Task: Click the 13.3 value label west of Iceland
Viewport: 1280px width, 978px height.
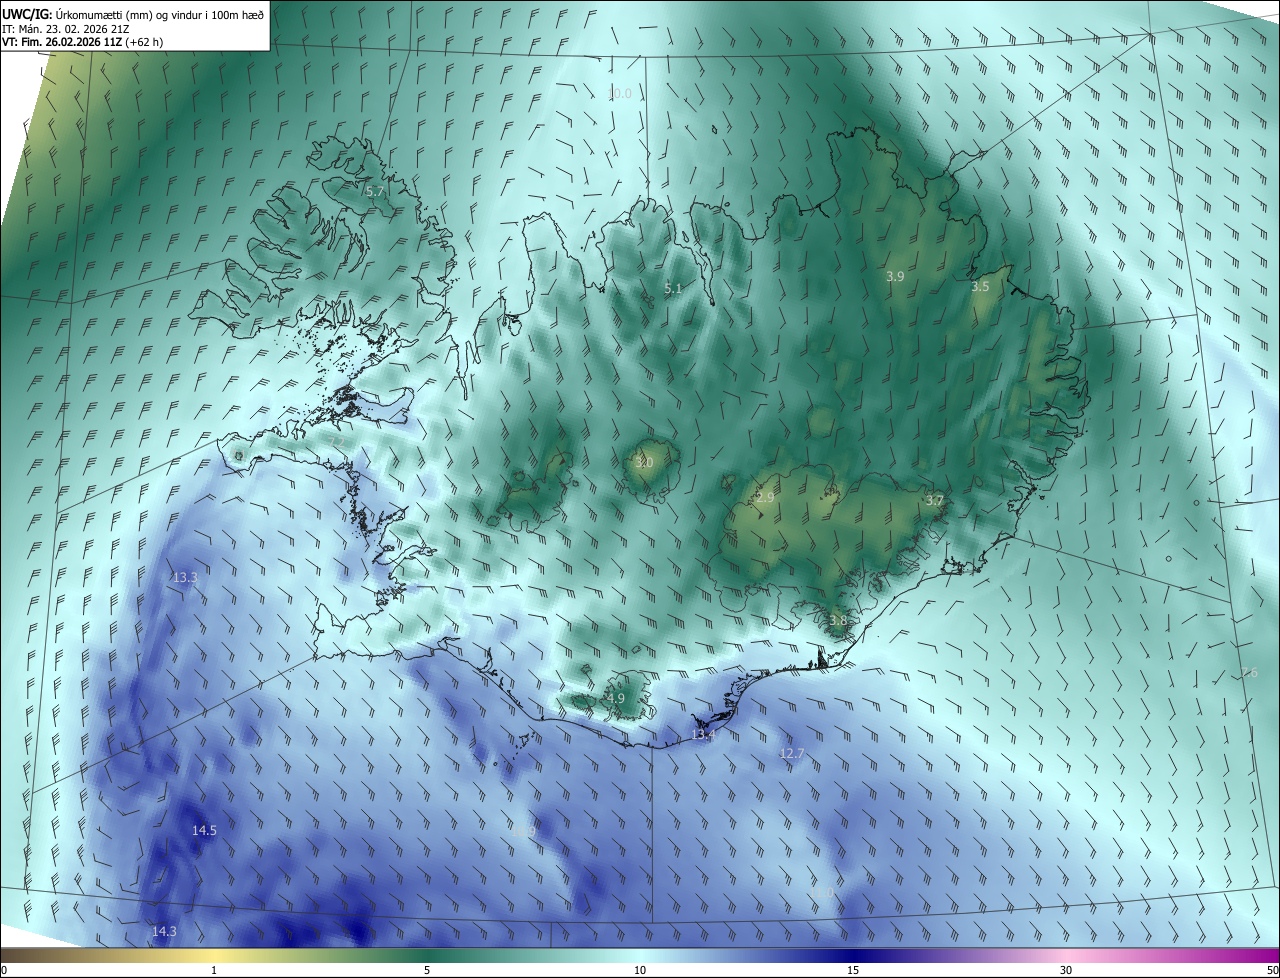Action: pos(185,578)
